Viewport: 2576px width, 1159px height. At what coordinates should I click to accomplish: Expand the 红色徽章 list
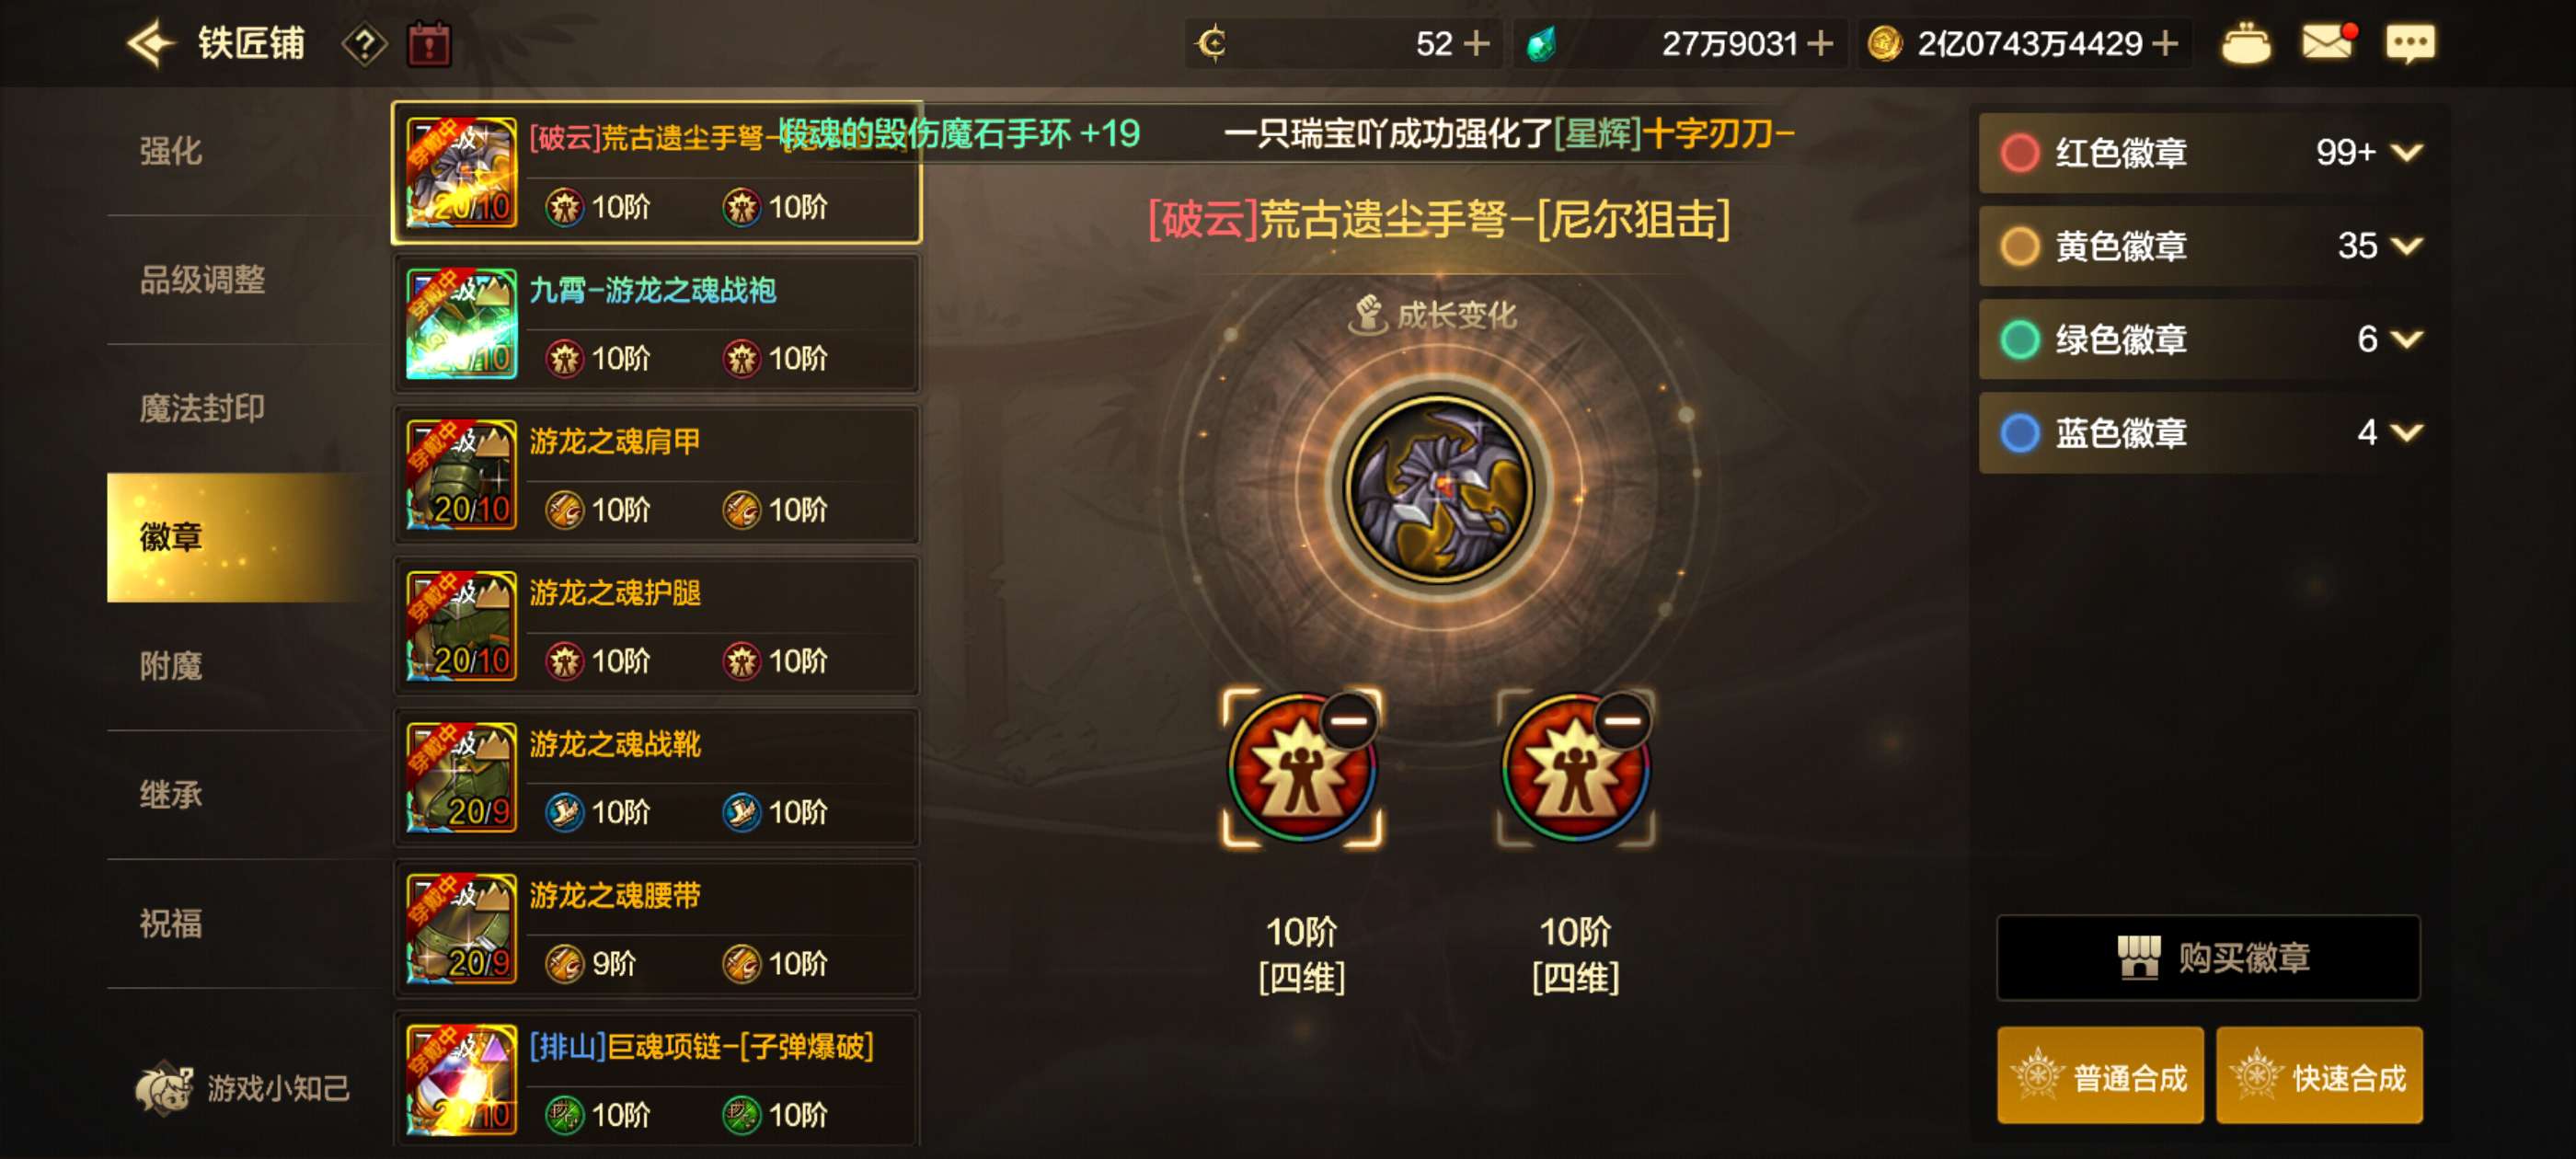(x=2406, y=152)
